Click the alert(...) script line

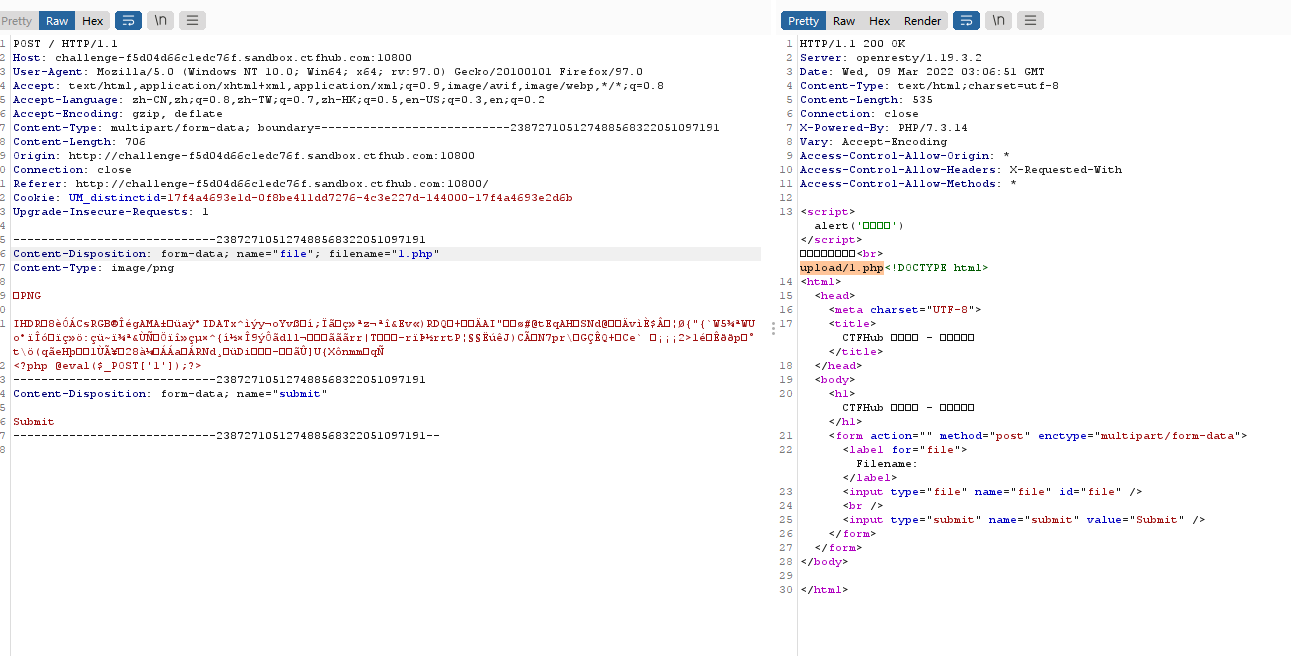859,226
